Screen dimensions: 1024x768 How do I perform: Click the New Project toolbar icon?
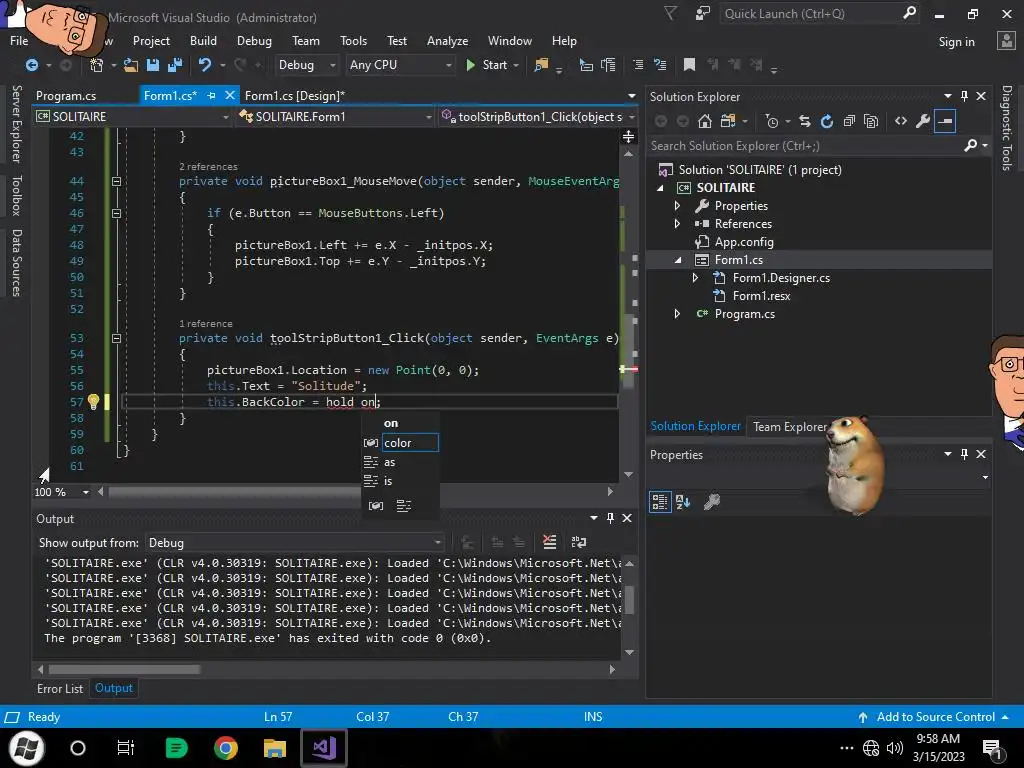pyautogui.click(x=97, y=65)
